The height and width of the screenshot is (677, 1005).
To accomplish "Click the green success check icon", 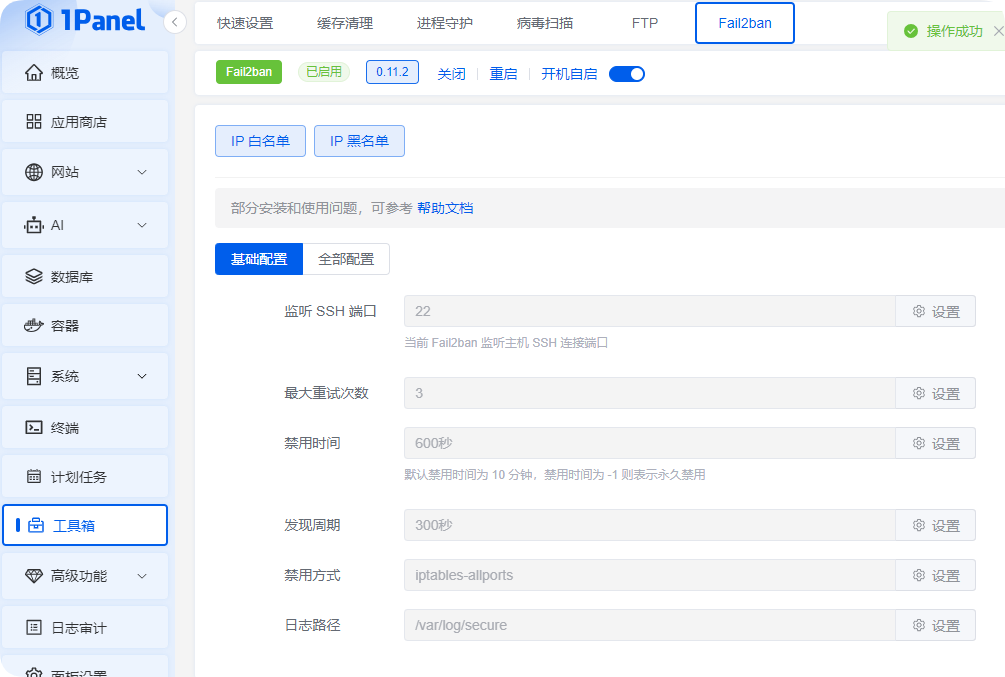I will tap(911, 31).
